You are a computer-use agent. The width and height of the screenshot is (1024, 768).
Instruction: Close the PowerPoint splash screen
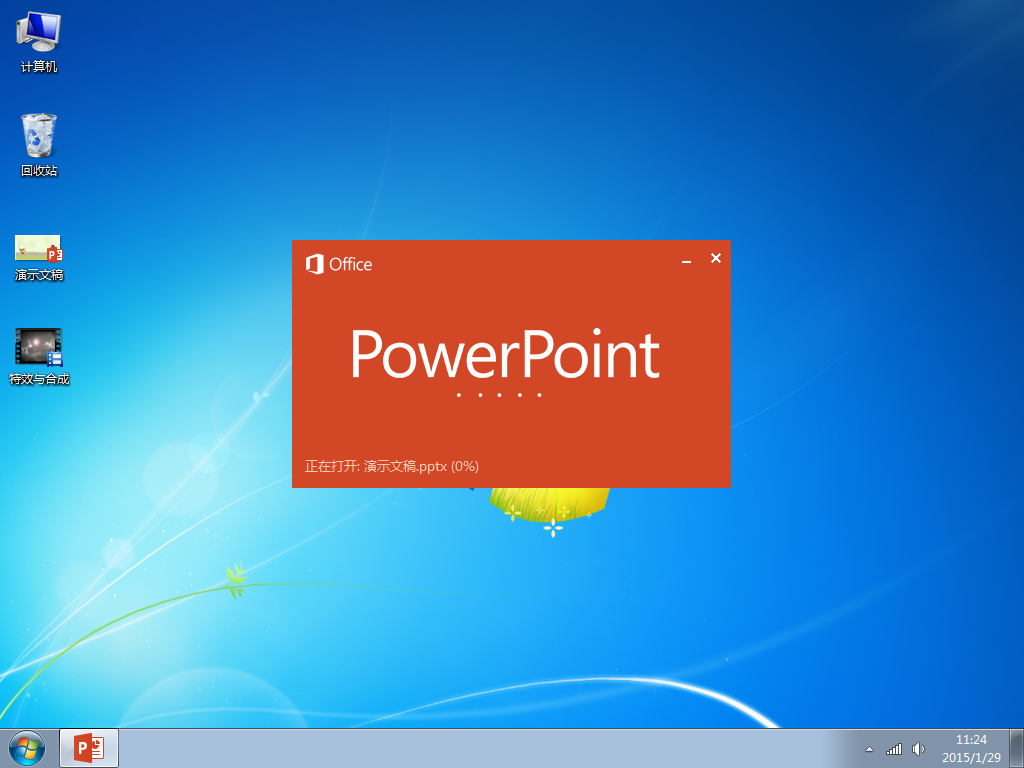(716, 258)
